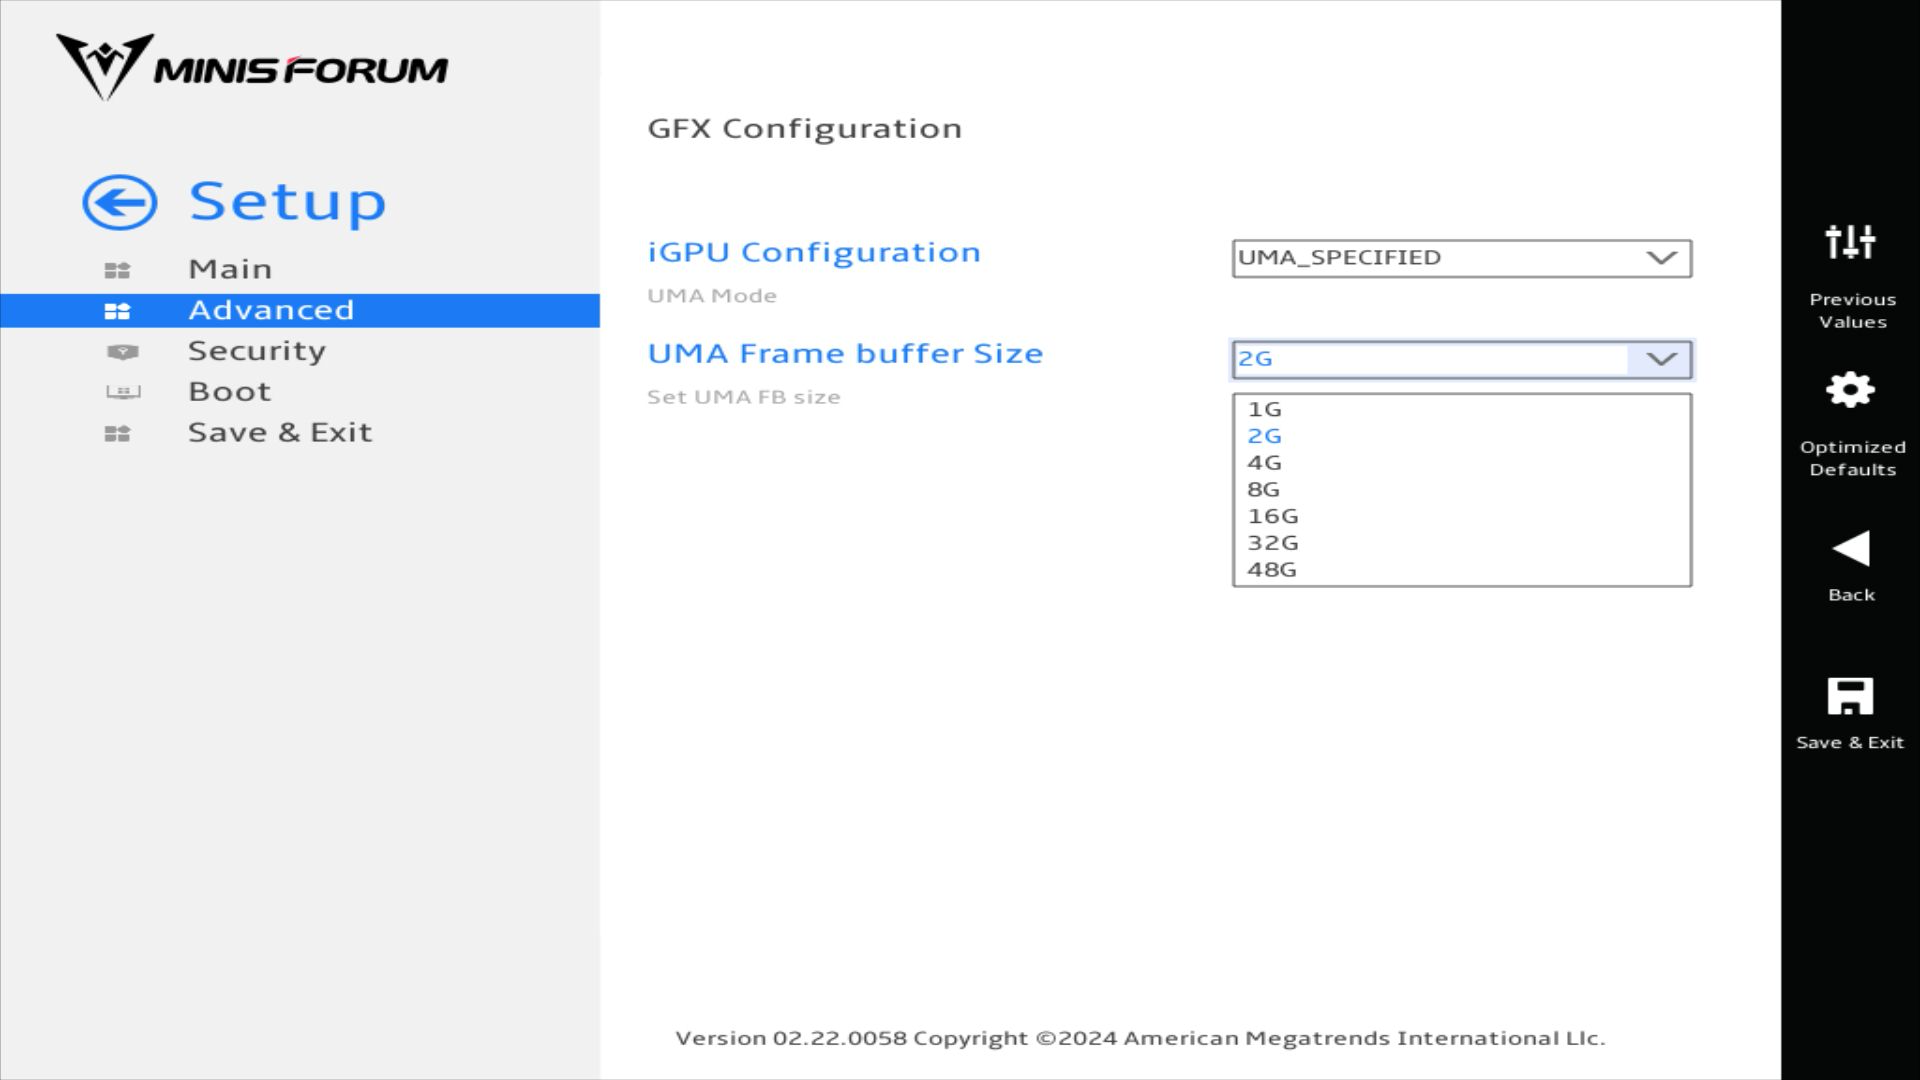Click the Optimized Defaults gear icon
This screenshot has width=1920, height=1080.
pyautogui.click(x=1850, y=390)
